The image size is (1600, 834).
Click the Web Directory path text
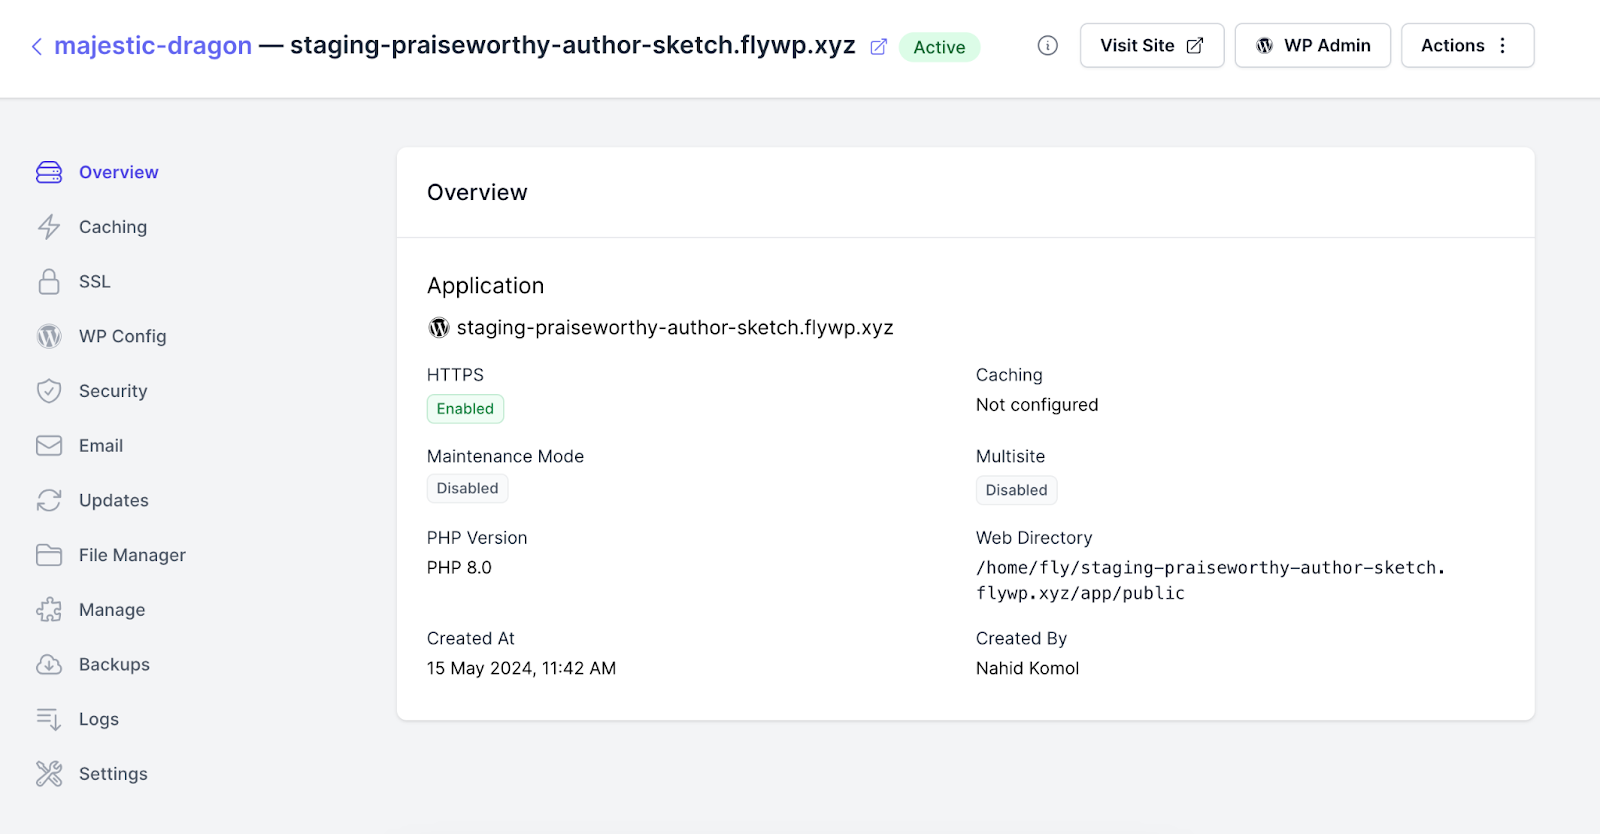coord(1211,580)
